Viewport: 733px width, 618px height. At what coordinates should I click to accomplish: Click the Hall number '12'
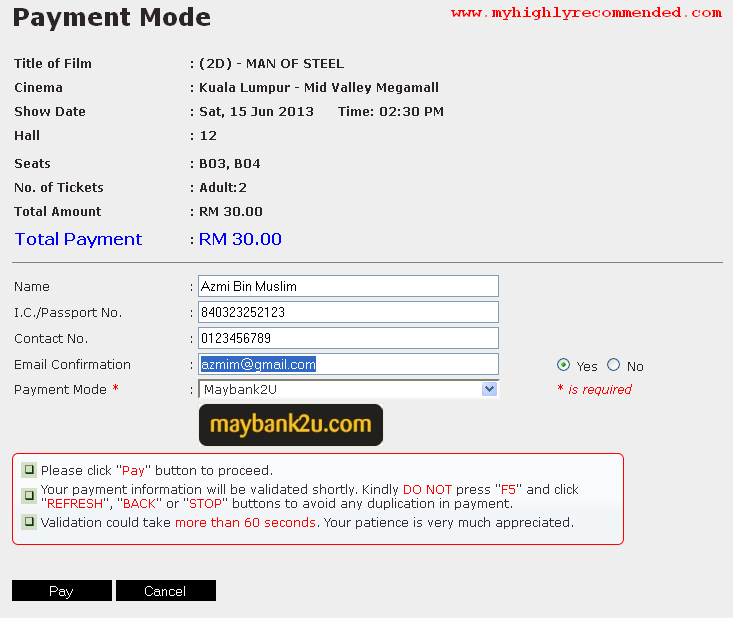[208, 136]
